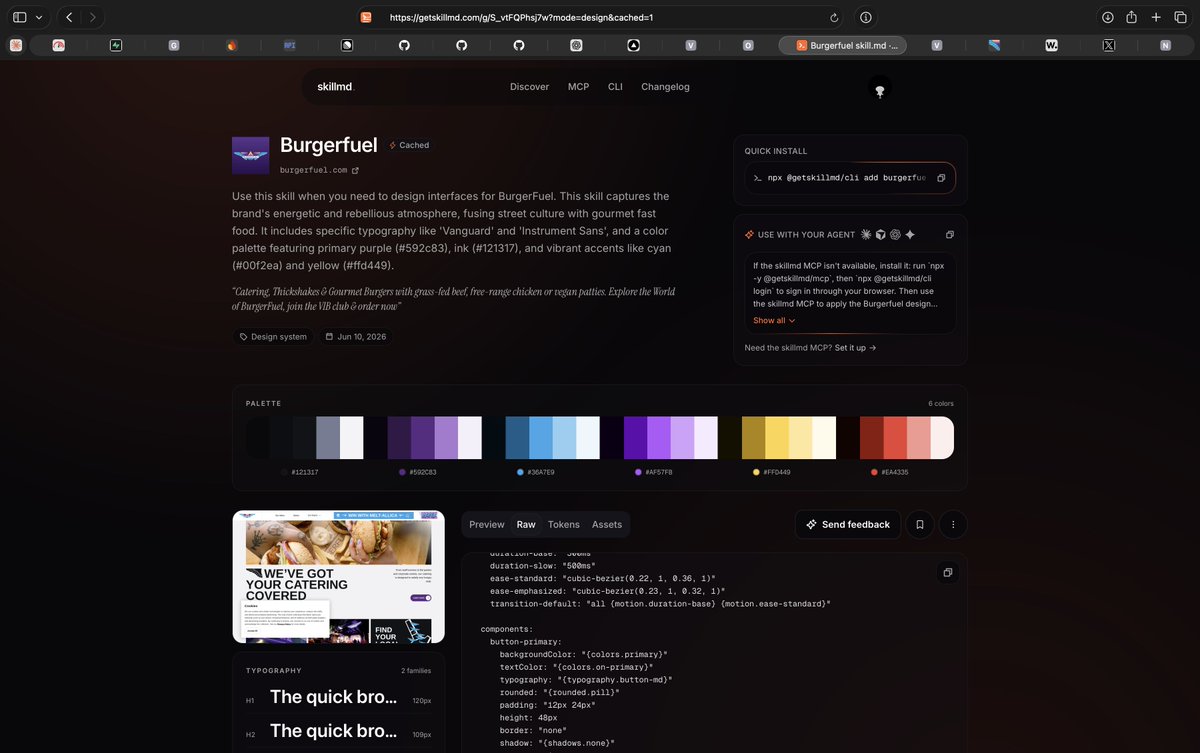Open the BurgerFuel website screenshot preview
This screenshot has width=1200, height=753.
point(339,577)
